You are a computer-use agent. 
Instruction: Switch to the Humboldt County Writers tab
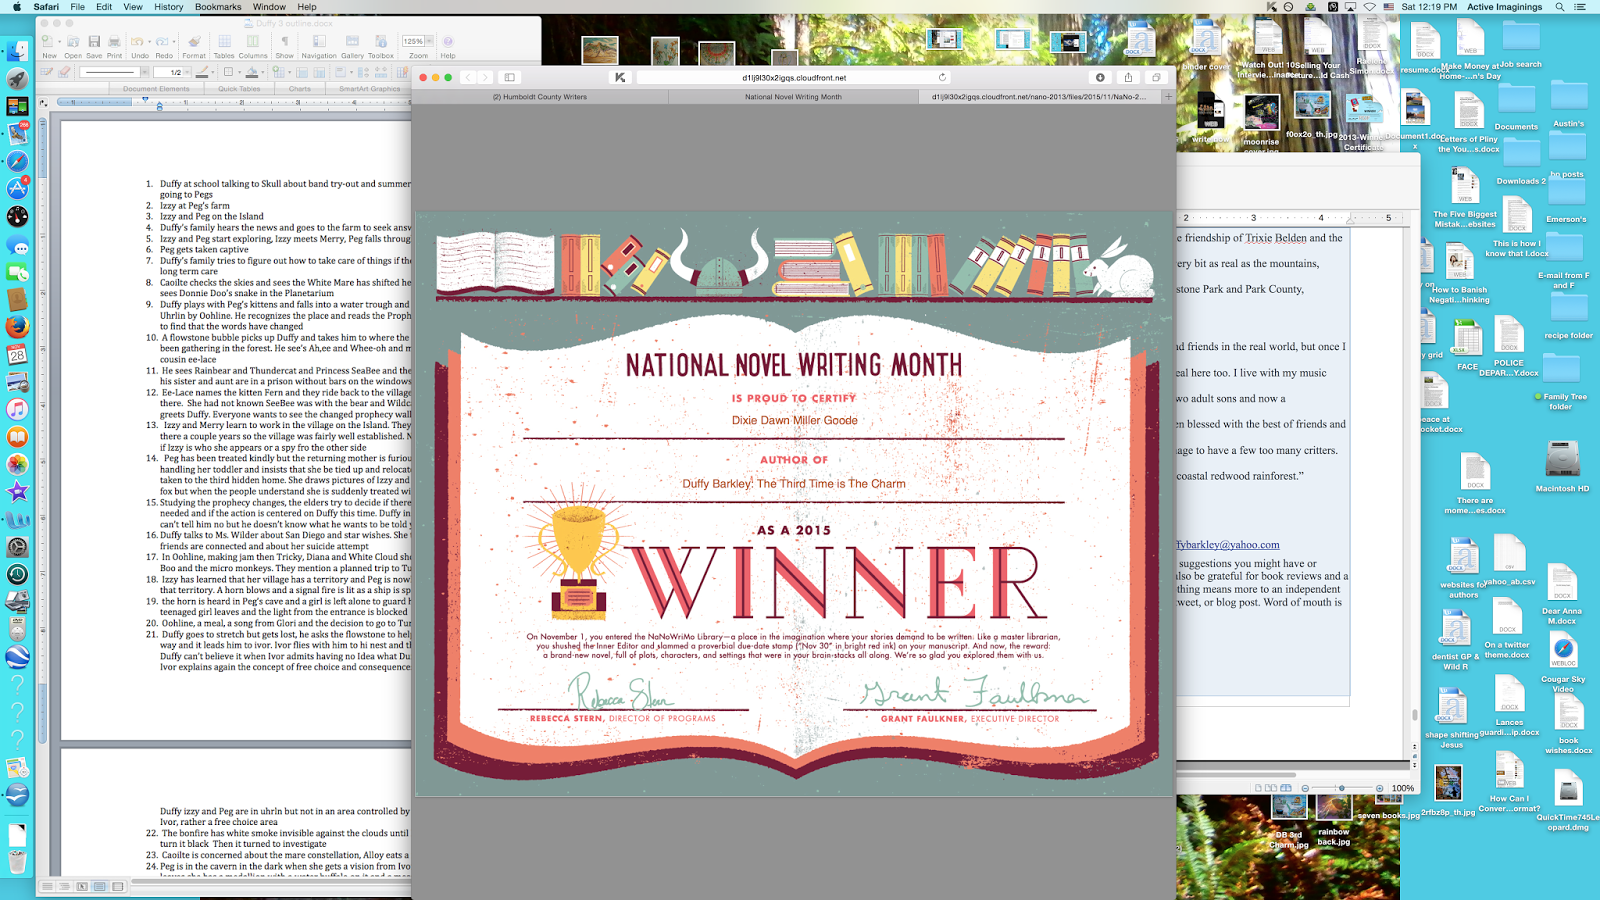(540, 97)
